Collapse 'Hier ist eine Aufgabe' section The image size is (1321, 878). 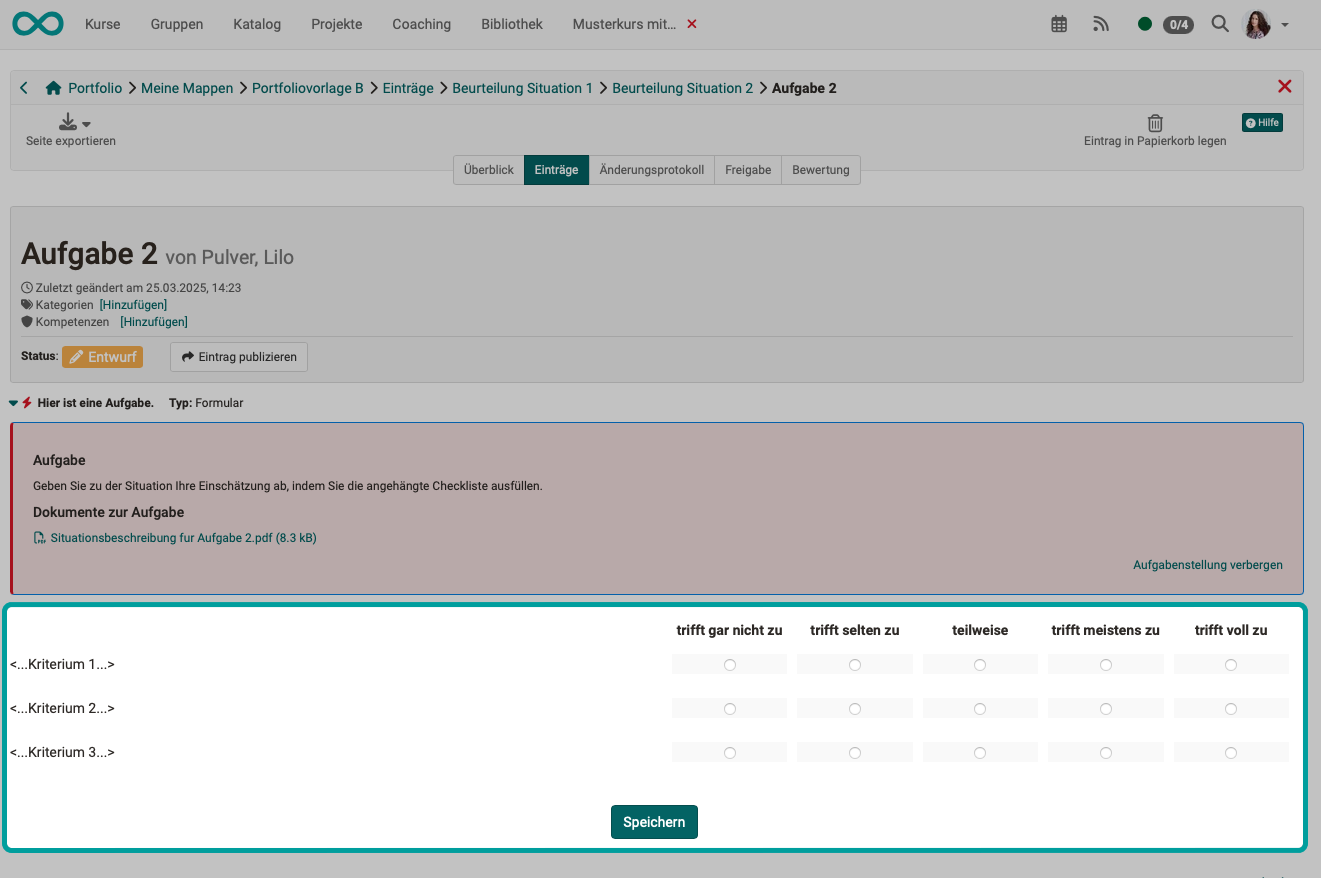(x=12, y=403)
